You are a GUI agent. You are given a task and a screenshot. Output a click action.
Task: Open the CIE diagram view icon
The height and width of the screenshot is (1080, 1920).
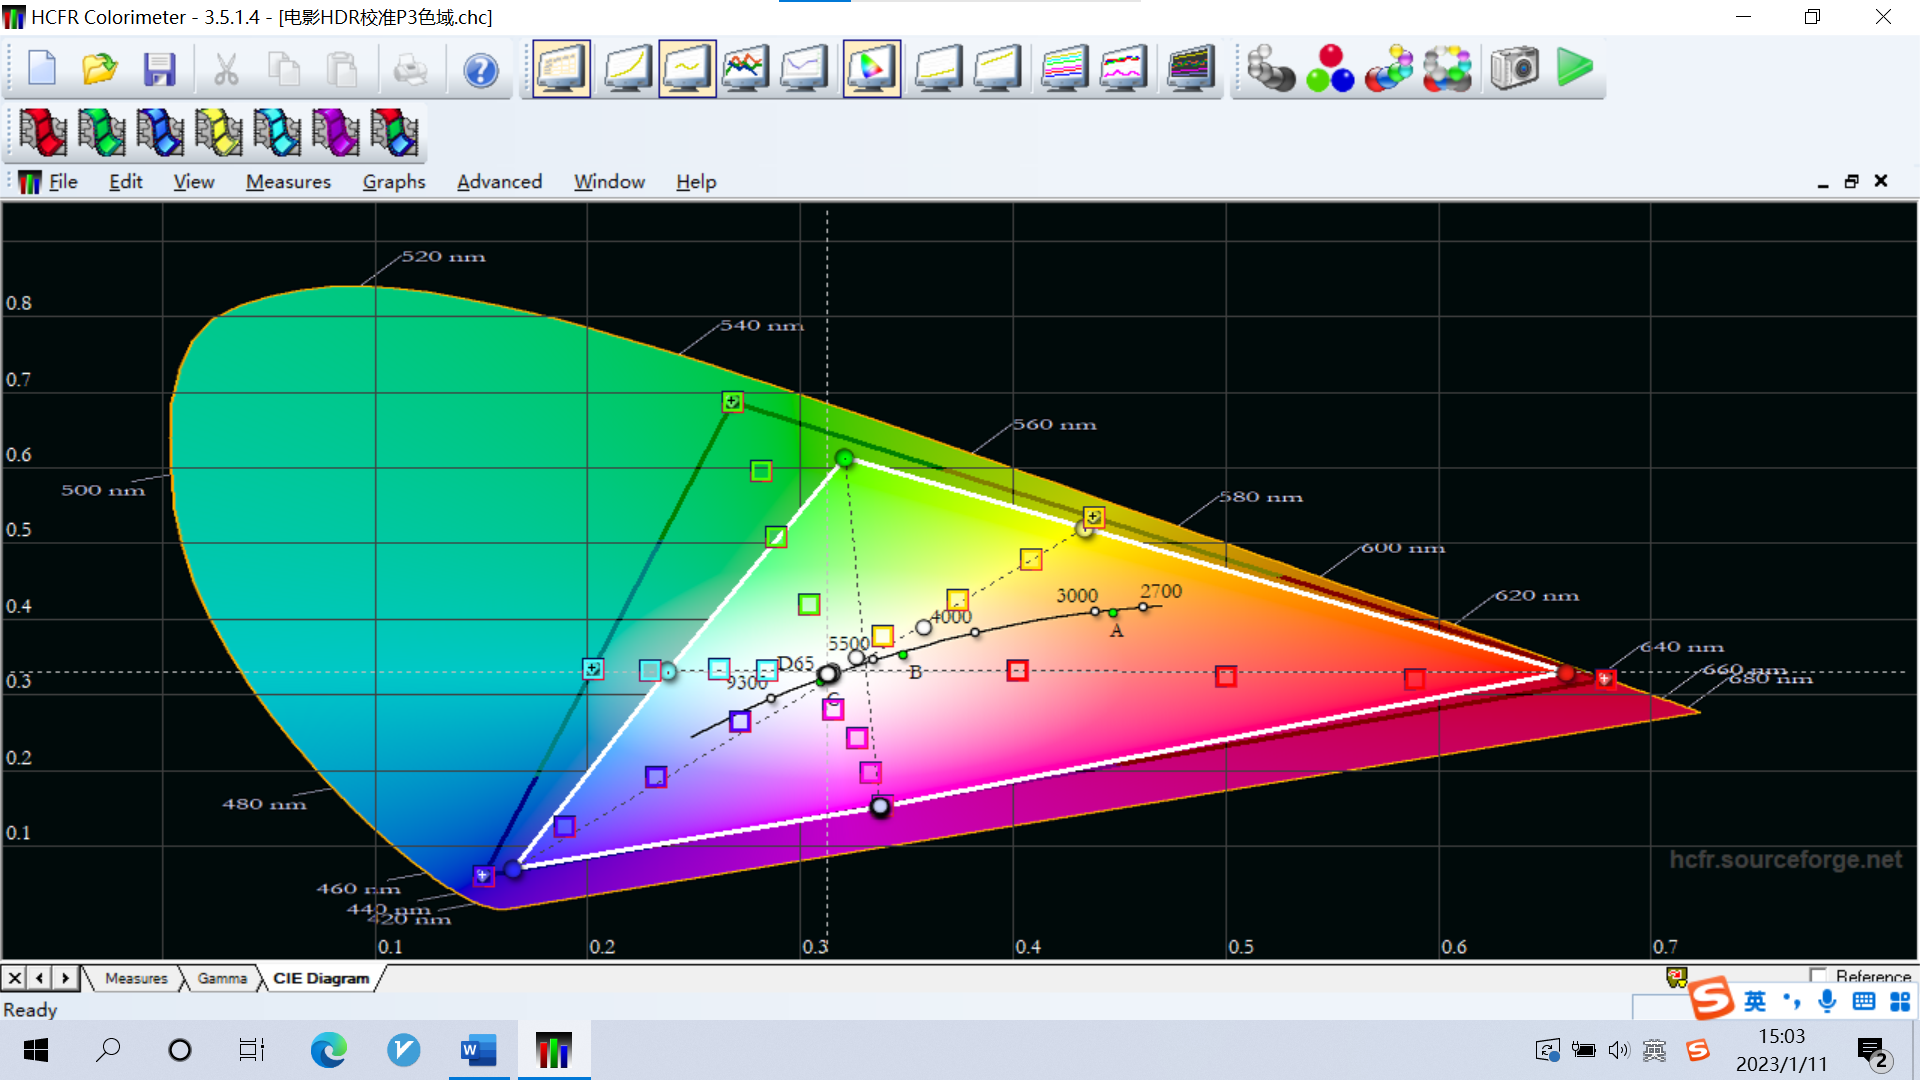[x=871, y=69]
